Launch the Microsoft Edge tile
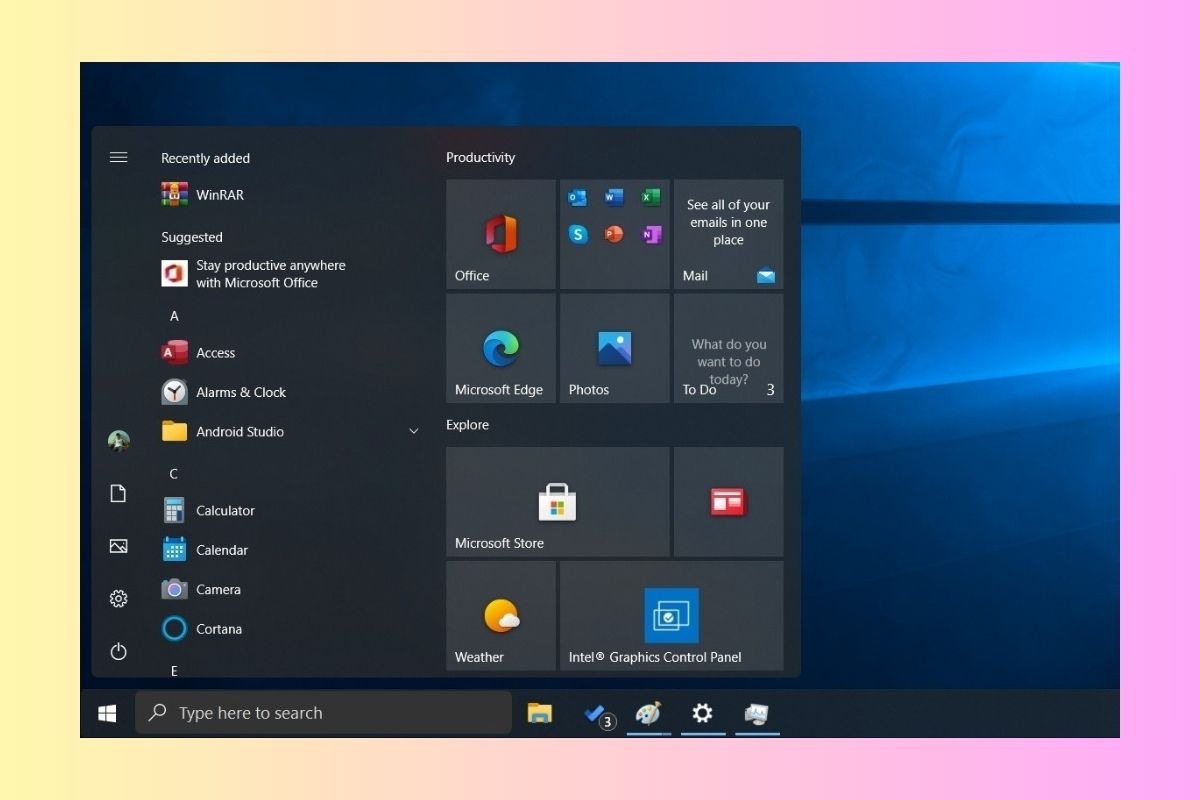The height and width of the screenshot is (800, 1200). 501,349
